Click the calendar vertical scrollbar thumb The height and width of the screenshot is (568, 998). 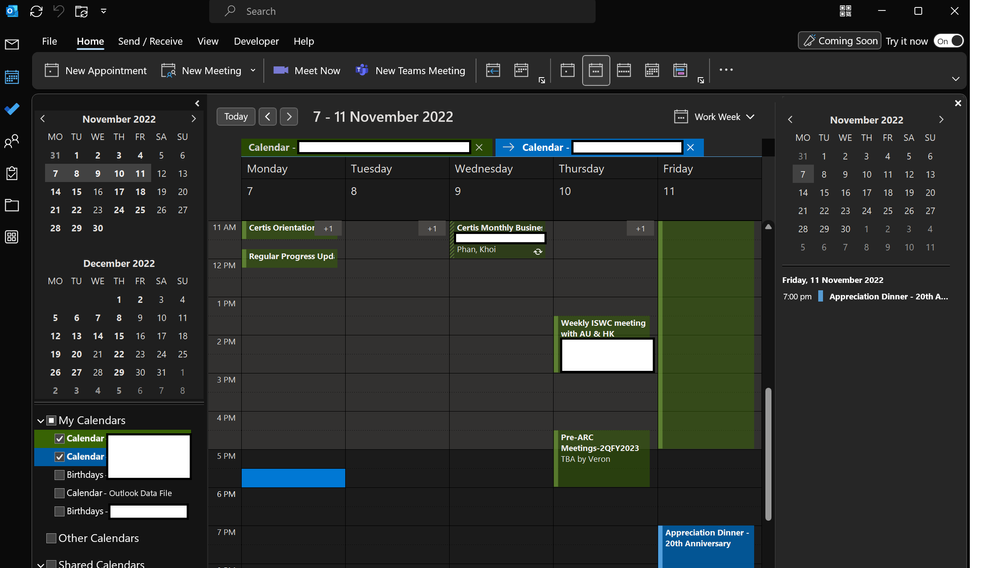[x=768, y=453]
